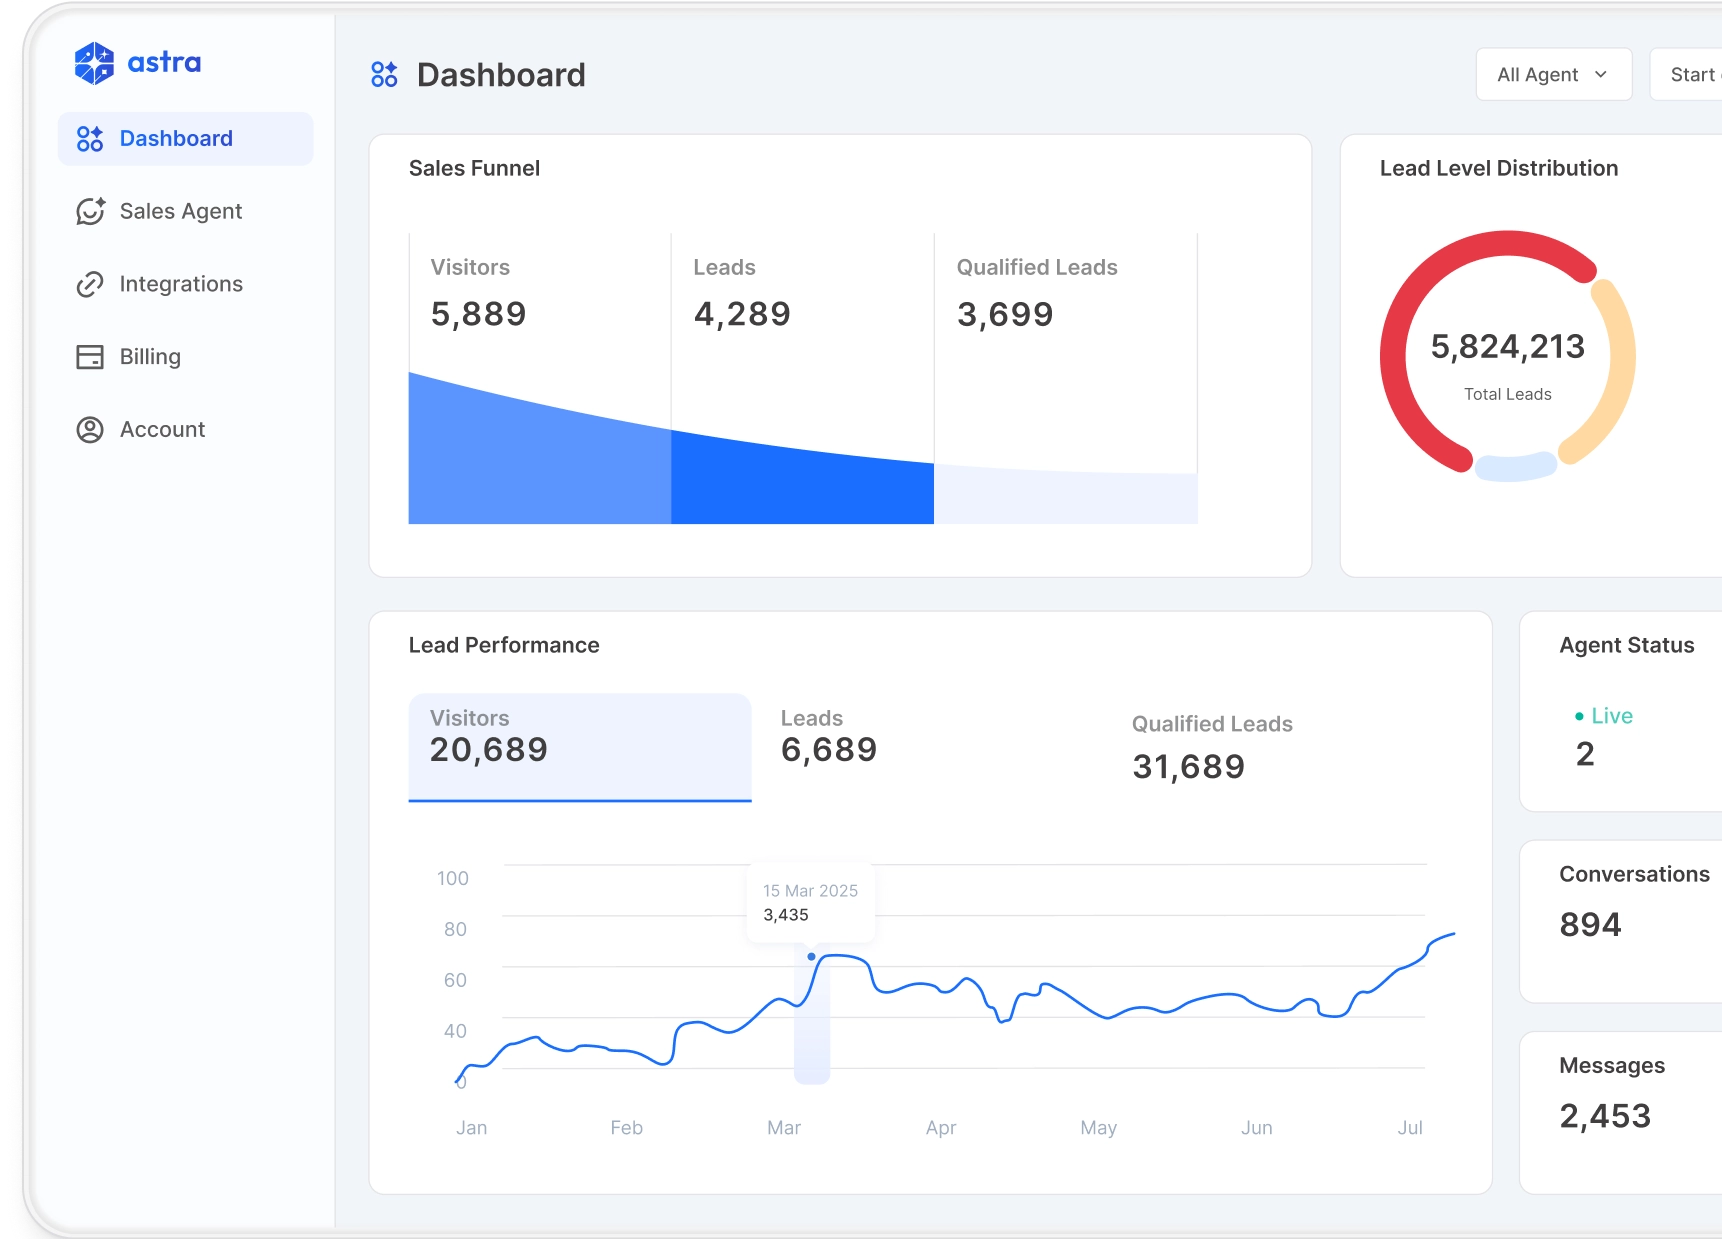This screenshot has width=1722, height=1239.
Task: Click the Sales Agent chat icon
Action: coord(90,211)
